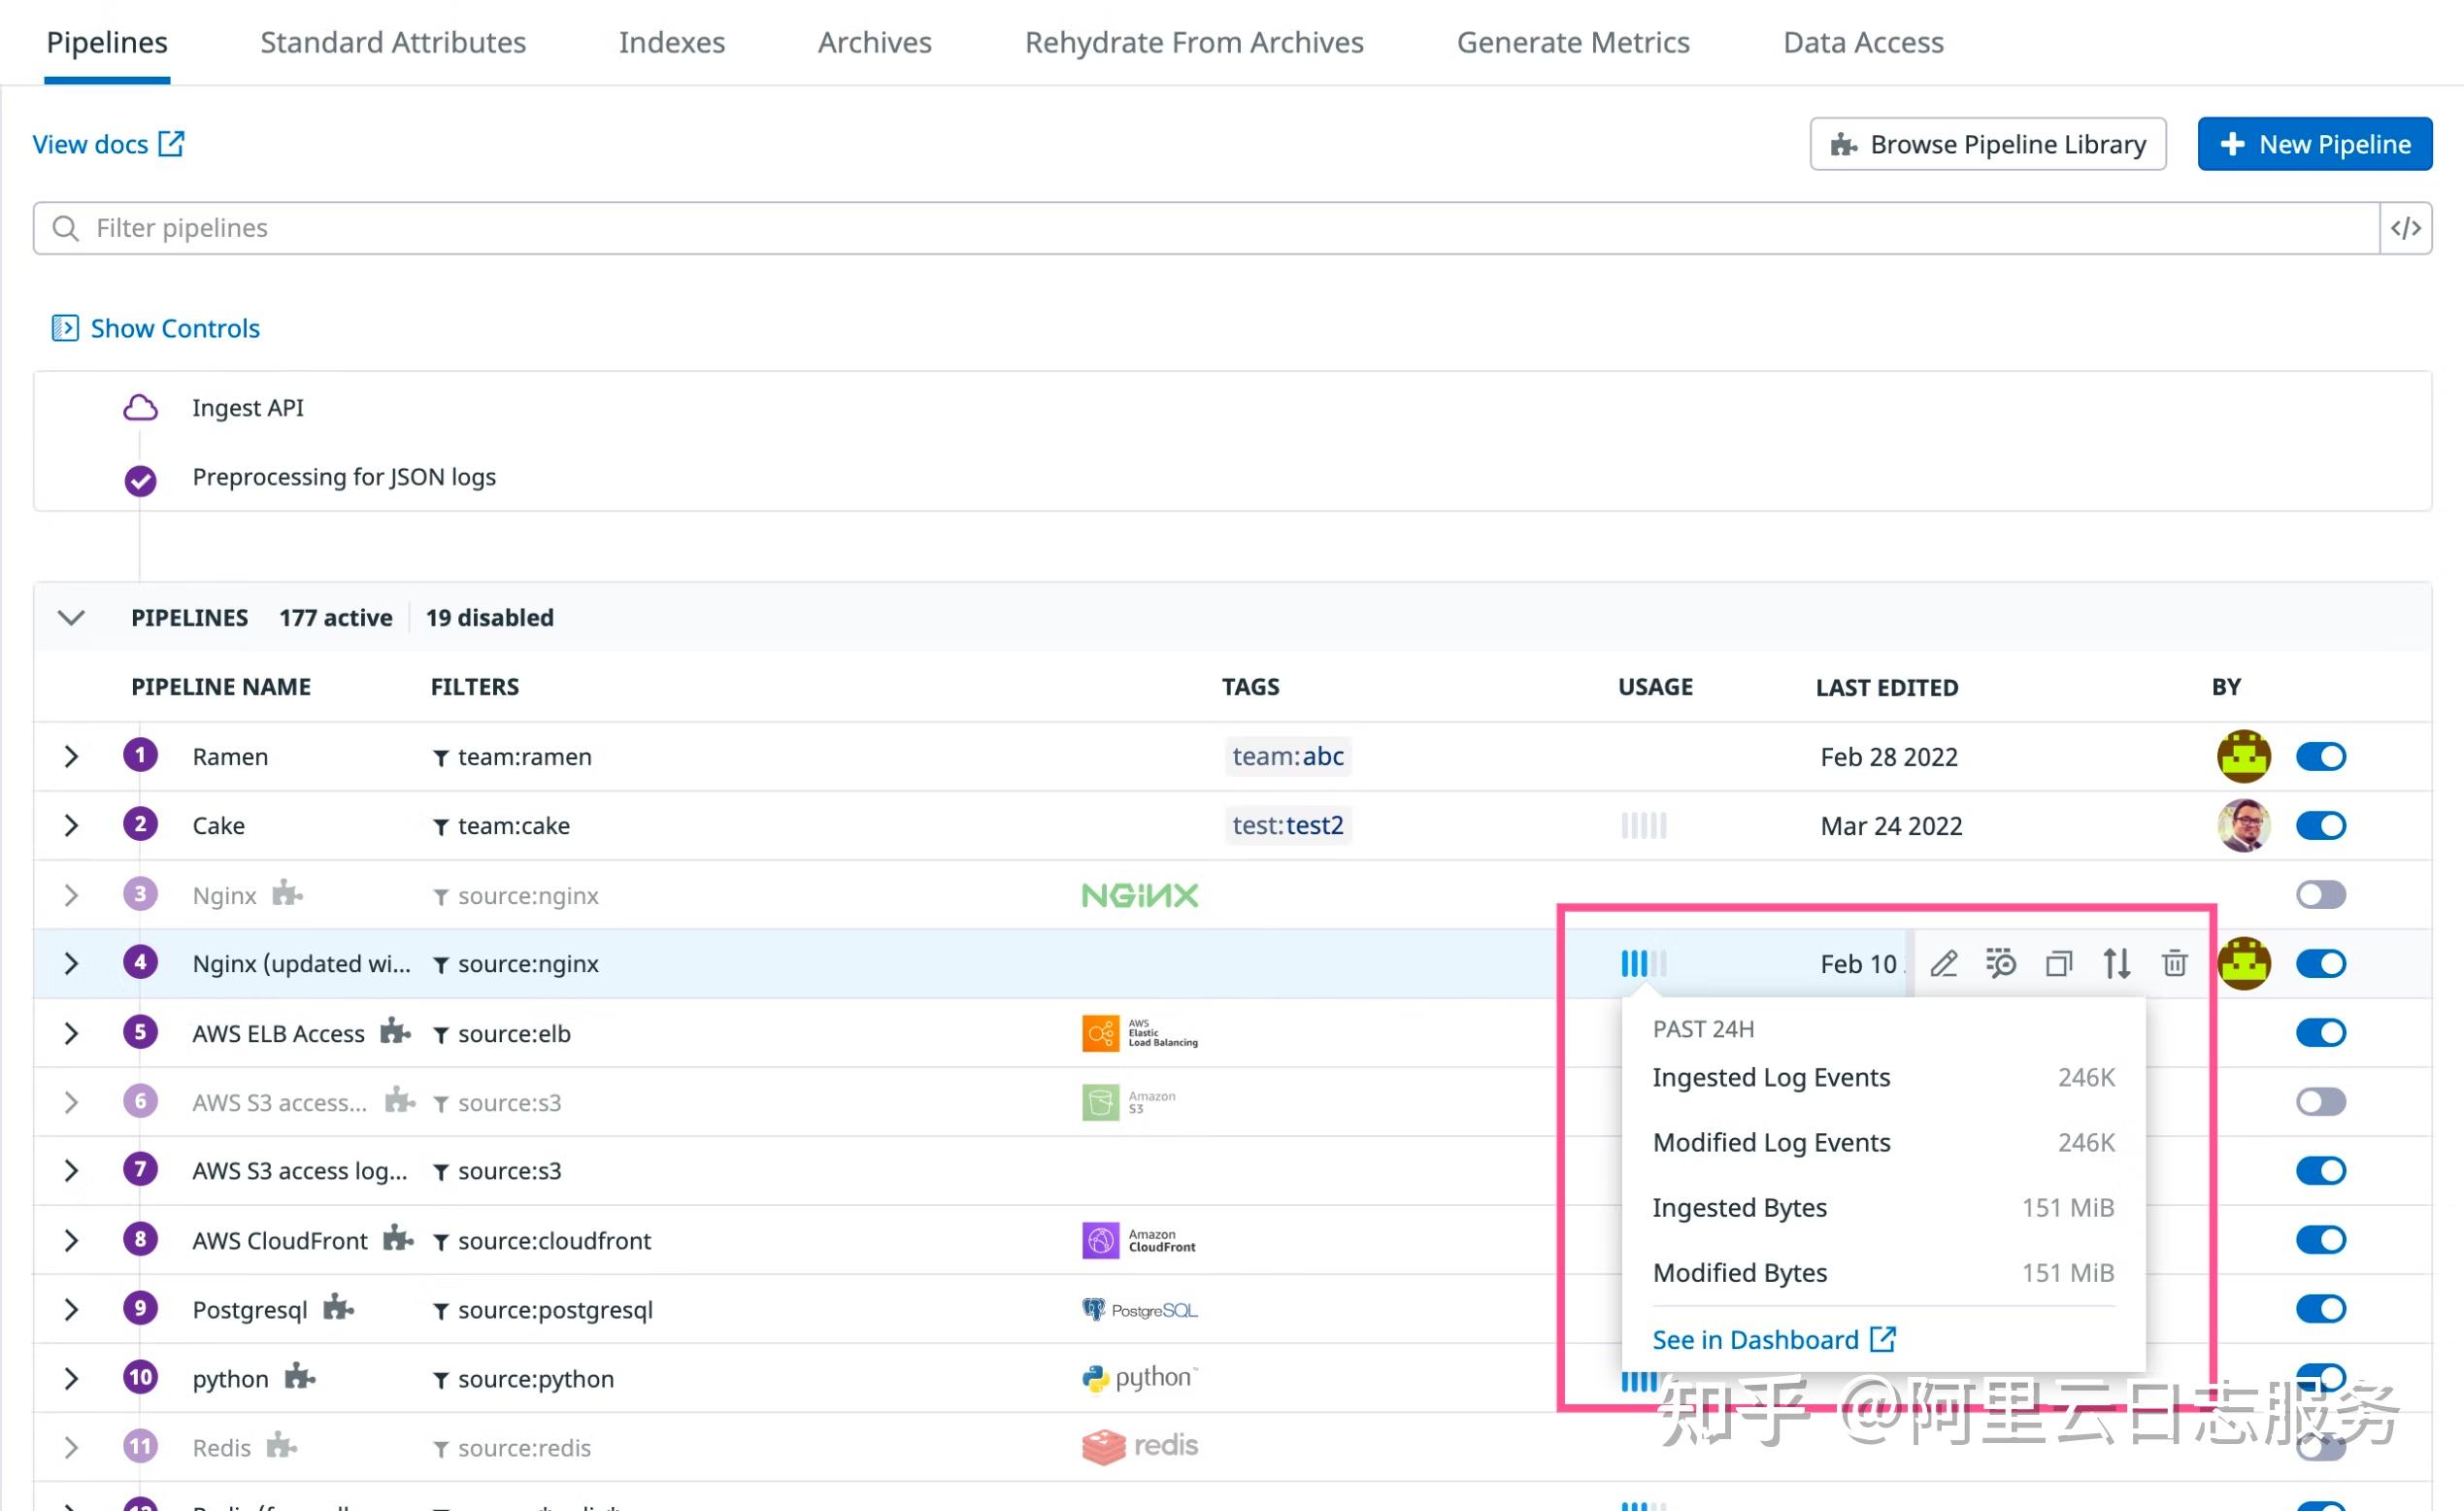Click the Filter pipelines search field
This screenshot has height=1511, width=2464.
click(1200, 228)
